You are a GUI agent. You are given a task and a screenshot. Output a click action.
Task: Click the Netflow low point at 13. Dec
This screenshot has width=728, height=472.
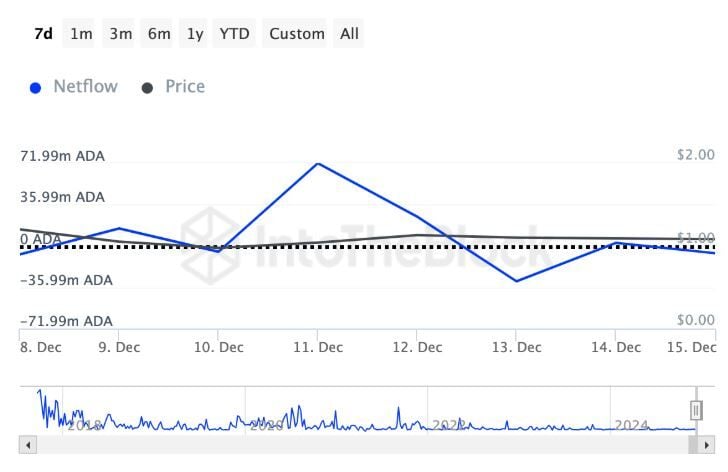(x=516, y=281)
